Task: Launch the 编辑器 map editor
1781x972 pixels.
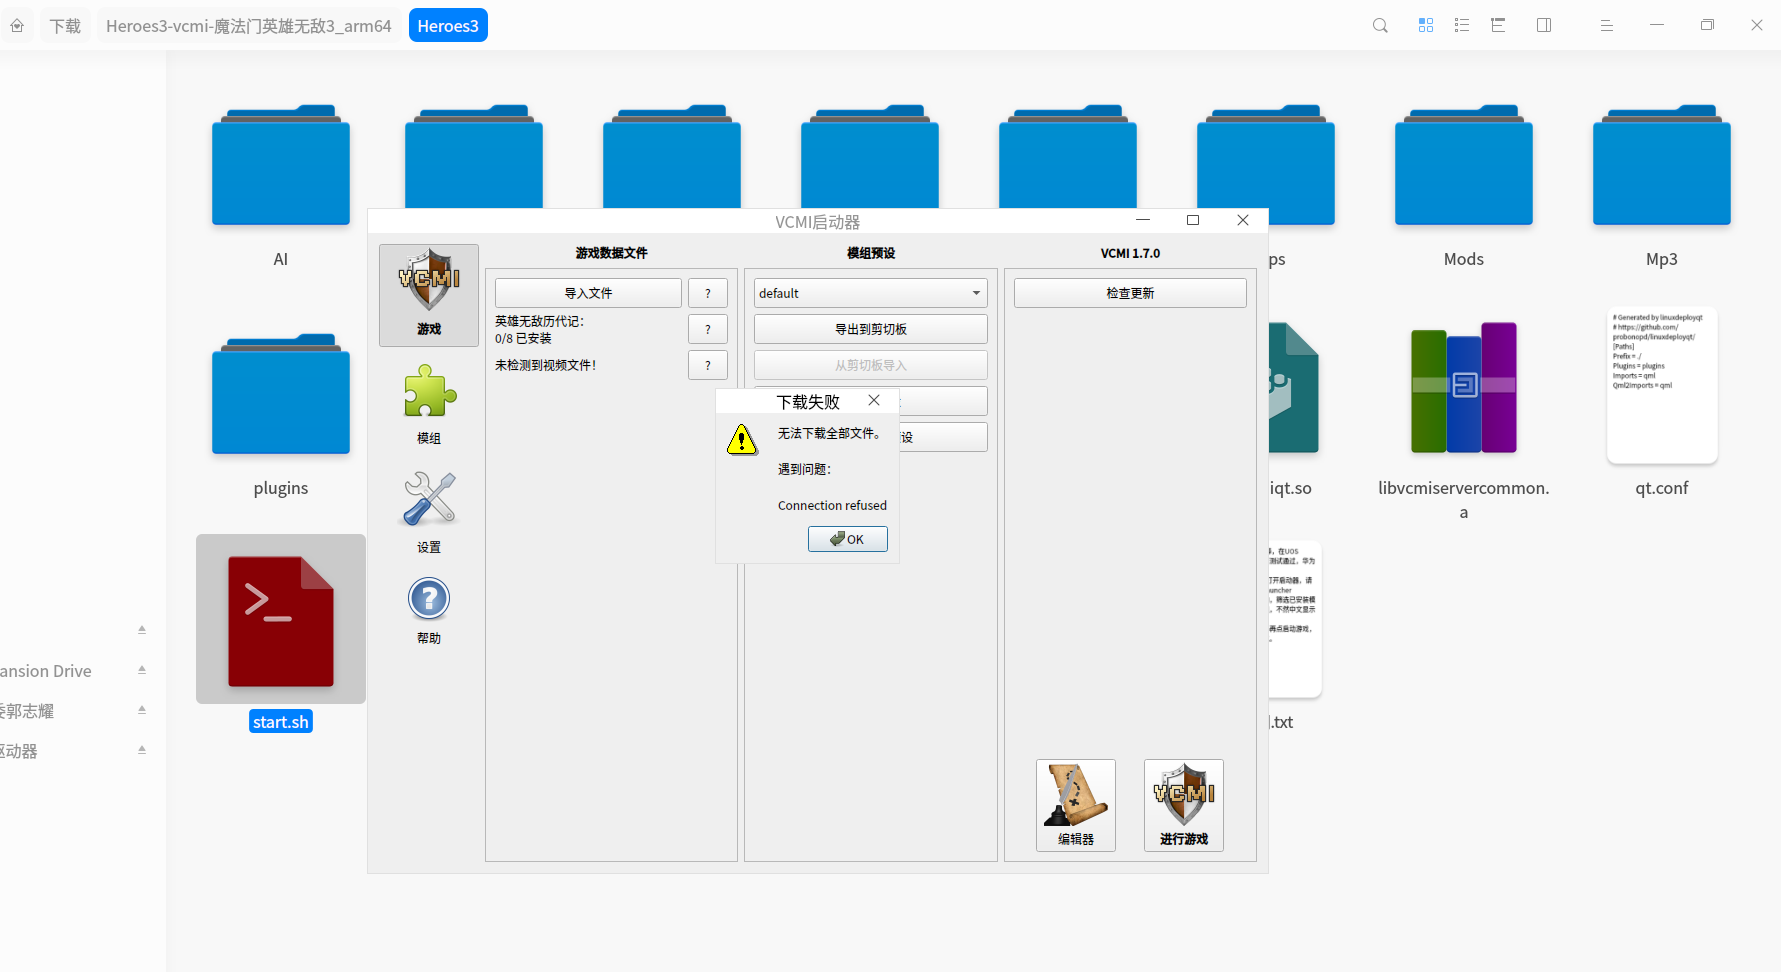Action: [1076, 805]
